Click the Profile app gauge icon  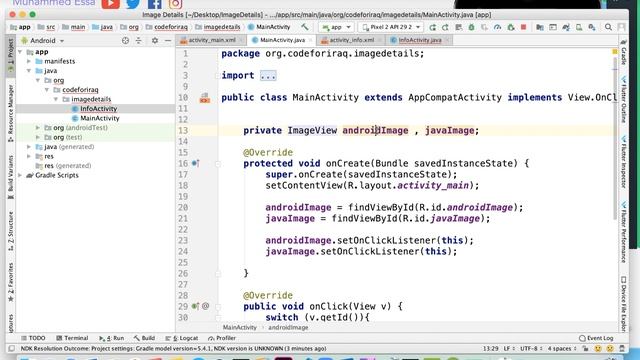point(497,27)
